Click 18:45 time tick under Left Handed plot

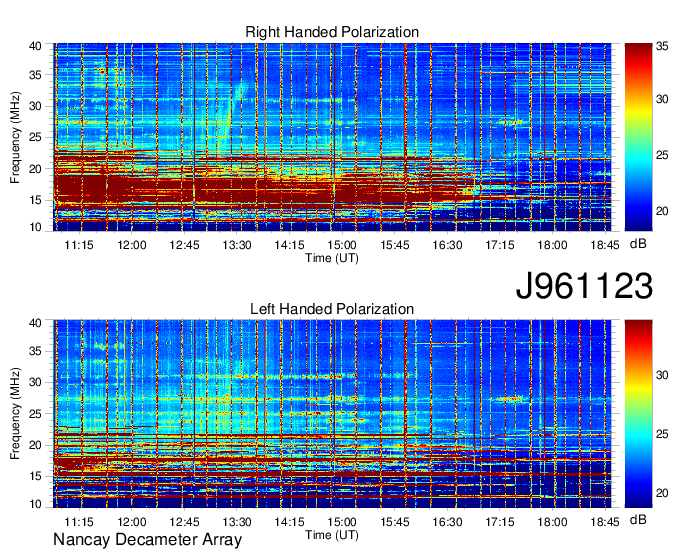(605, 522)
